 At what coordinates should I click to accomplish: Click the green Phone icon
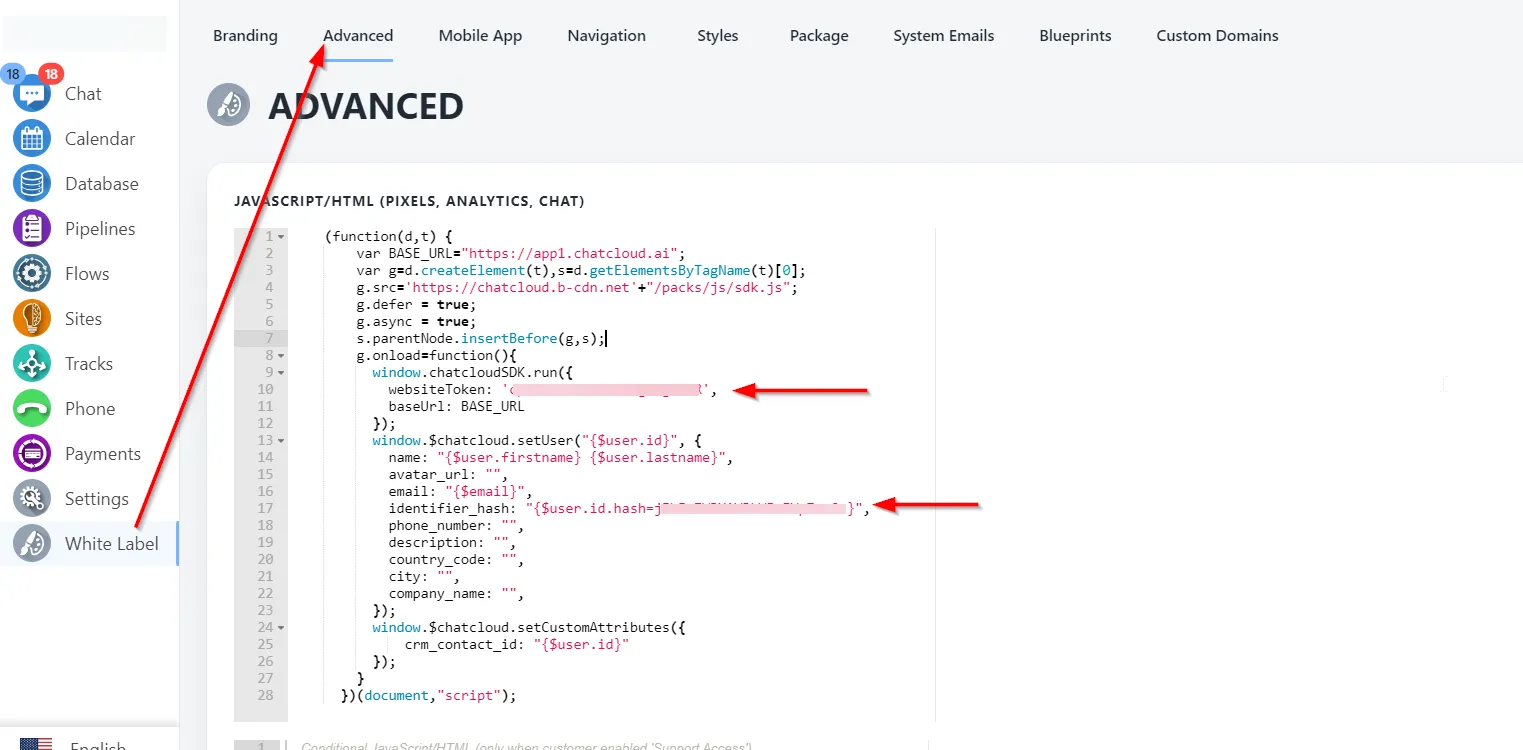click(32, 409)
